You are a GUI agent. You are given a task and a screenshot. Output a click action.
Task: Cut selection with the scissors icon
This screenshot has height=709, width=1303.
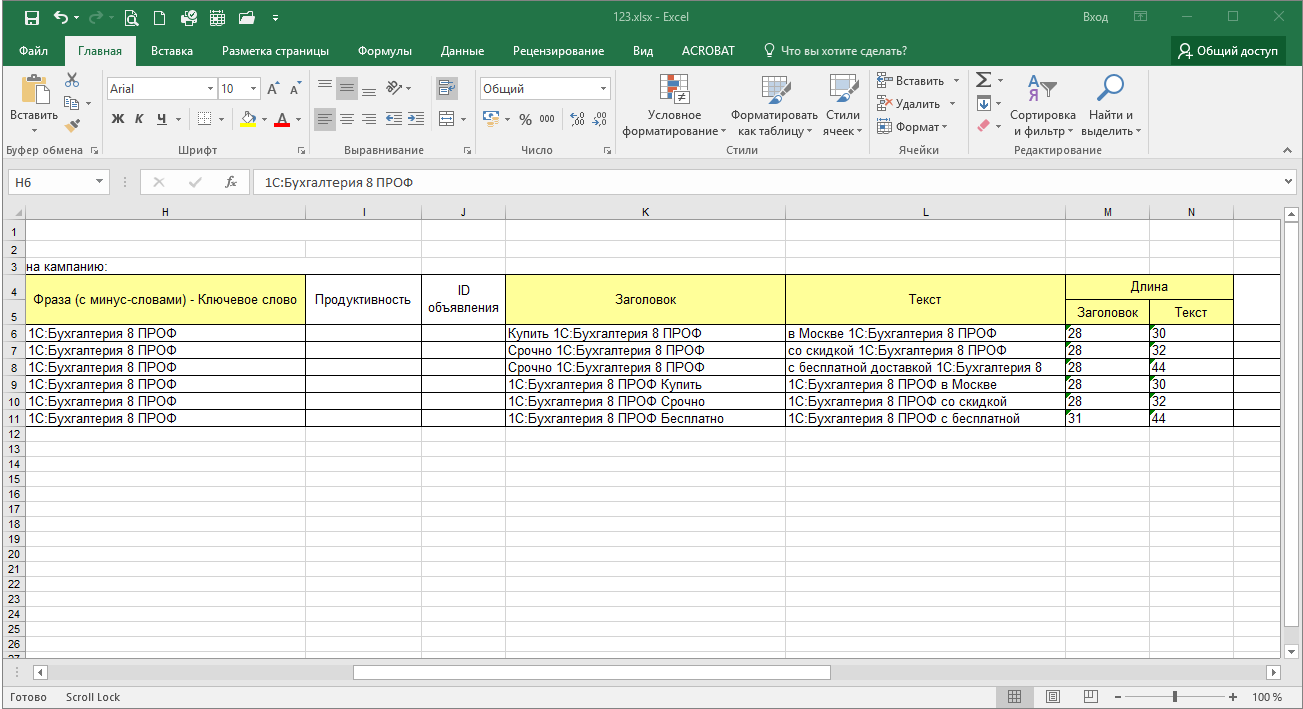(x=72, y=80)
